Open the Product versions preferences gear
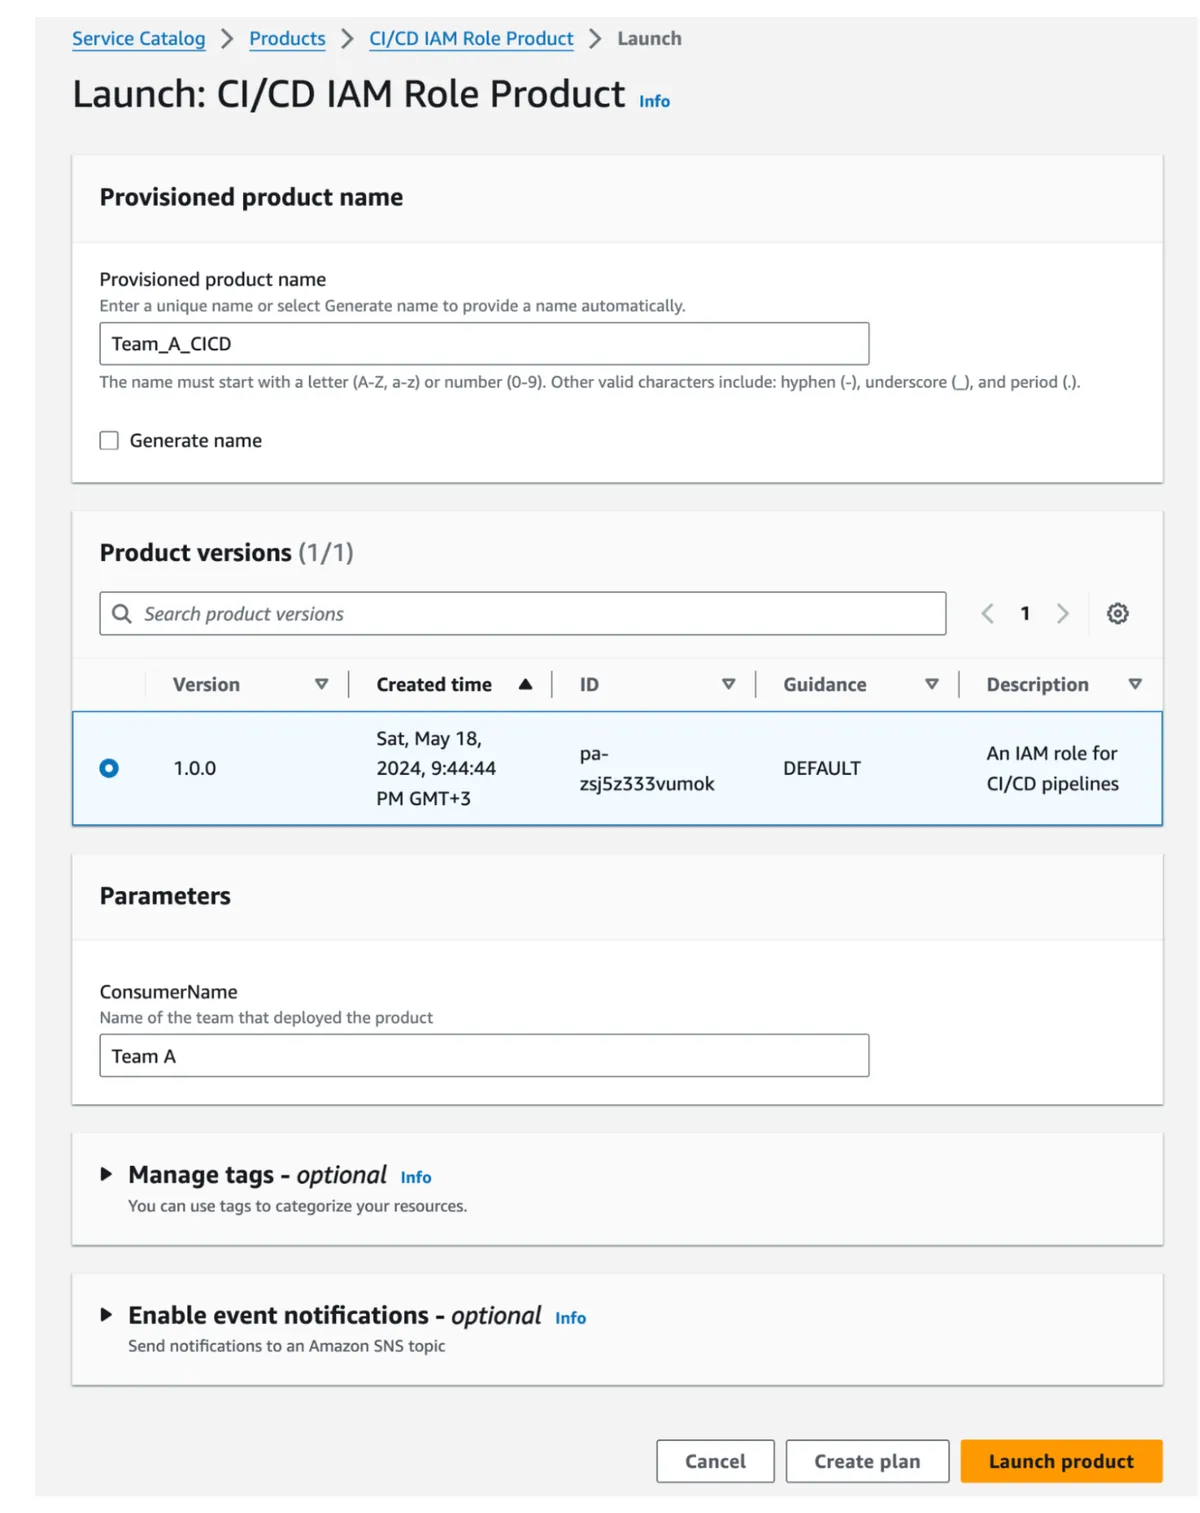The width and height of the screenshot is (1200, 1513). pyautogui.click(x=1118, y=613)
